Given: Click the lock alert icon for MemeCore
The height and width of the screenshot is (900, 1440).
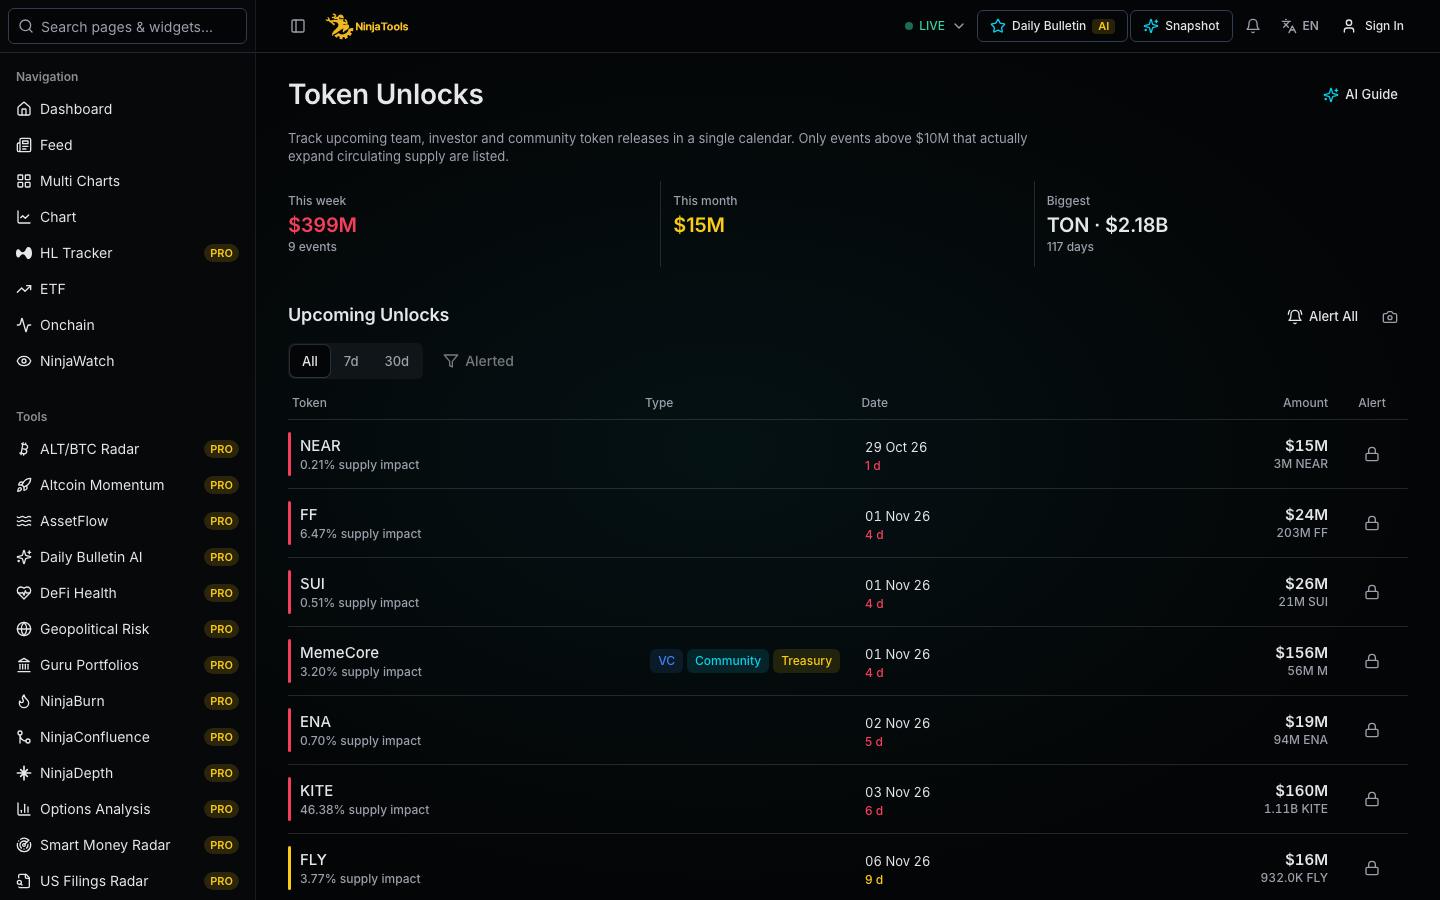Looking at the screenshot, I should (x=1372, y=661).
